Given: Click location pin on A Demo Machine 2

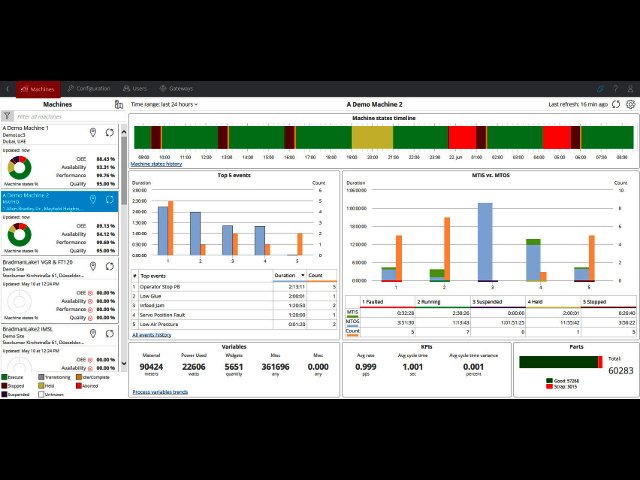Looking at the screenshot, I should coord(93,199).
